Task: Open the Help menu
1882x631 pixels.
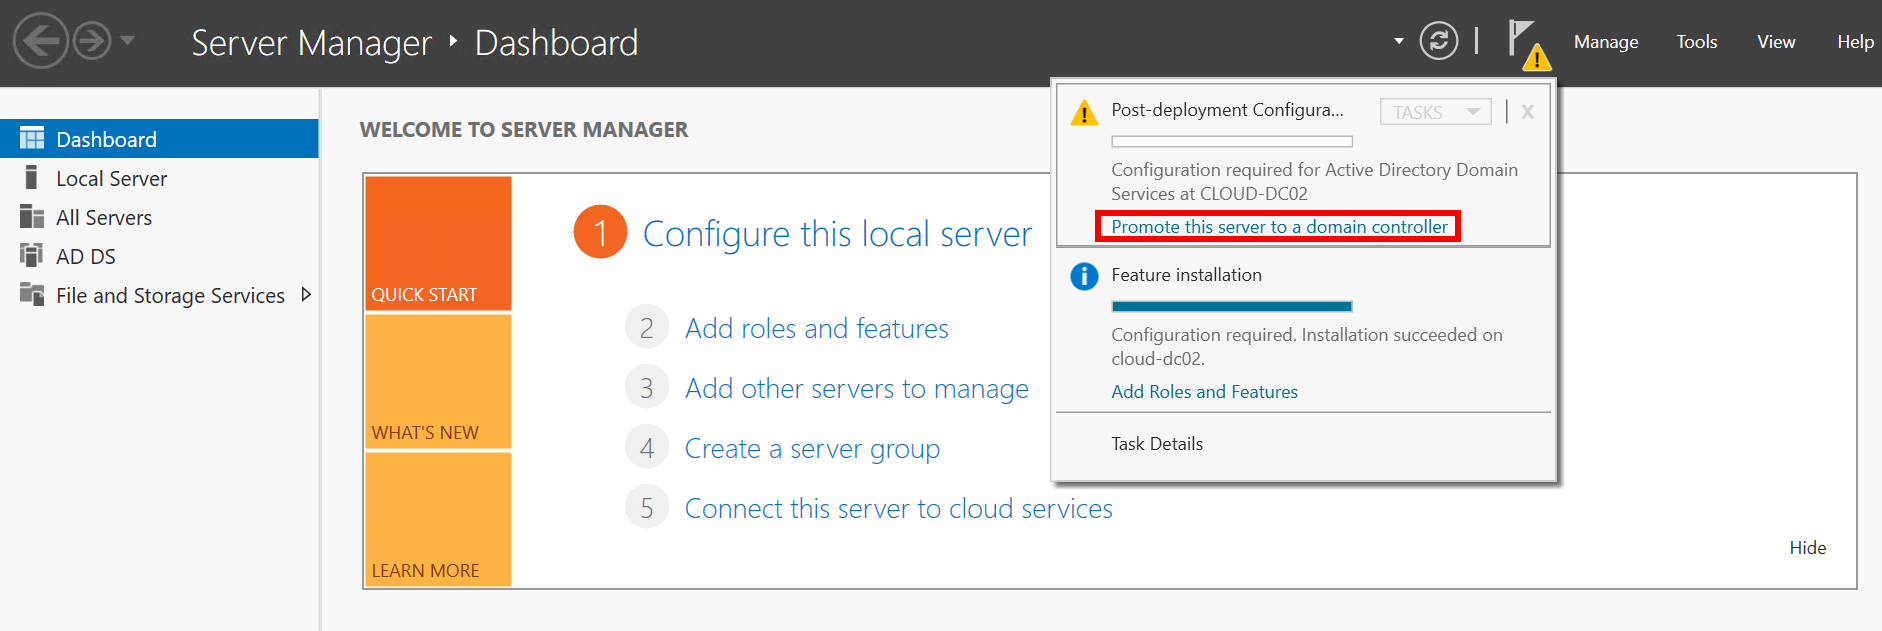Action: tap(1855, 42)
